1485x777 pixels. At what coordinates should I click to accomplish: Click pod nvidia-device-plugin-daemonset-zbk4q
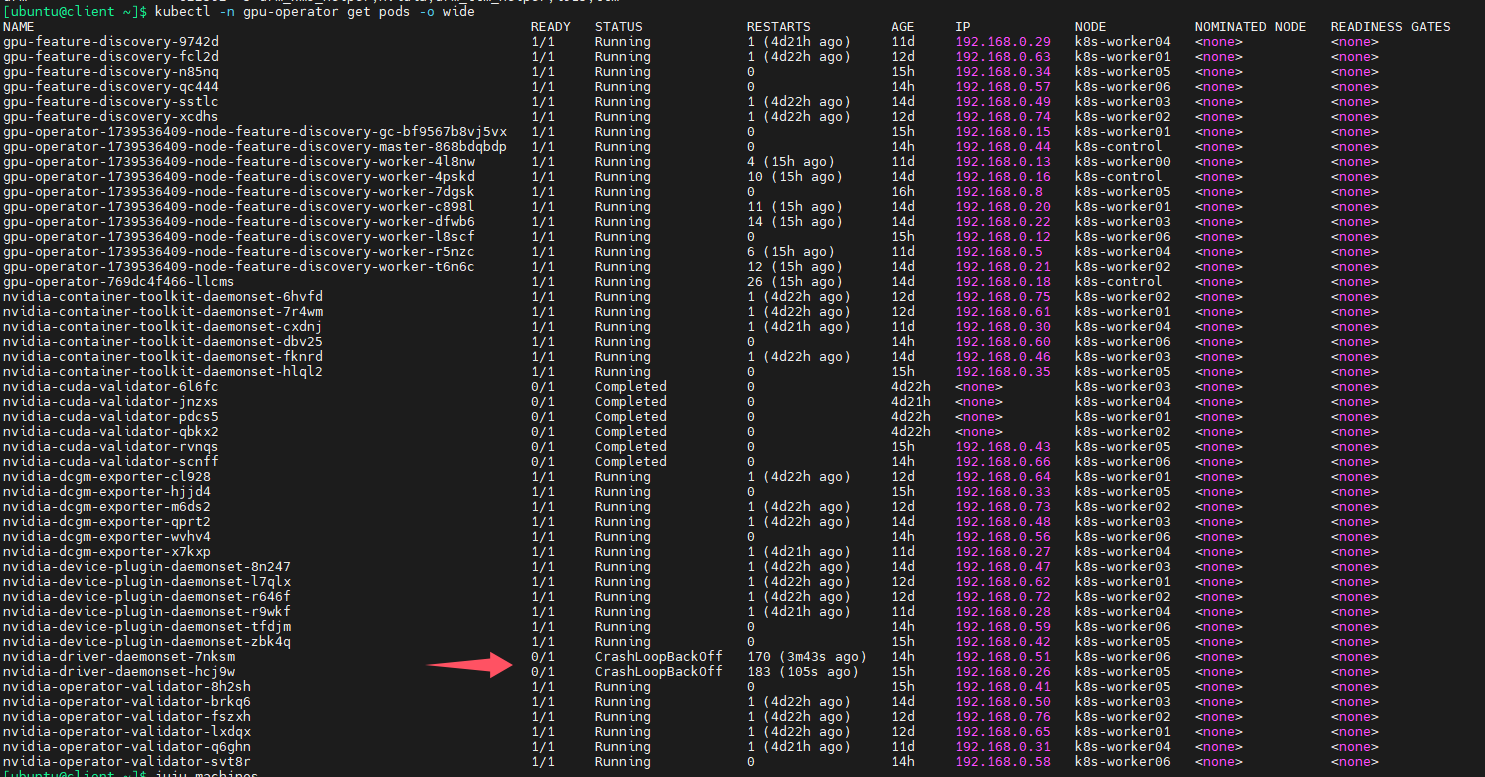pos(146,641)
